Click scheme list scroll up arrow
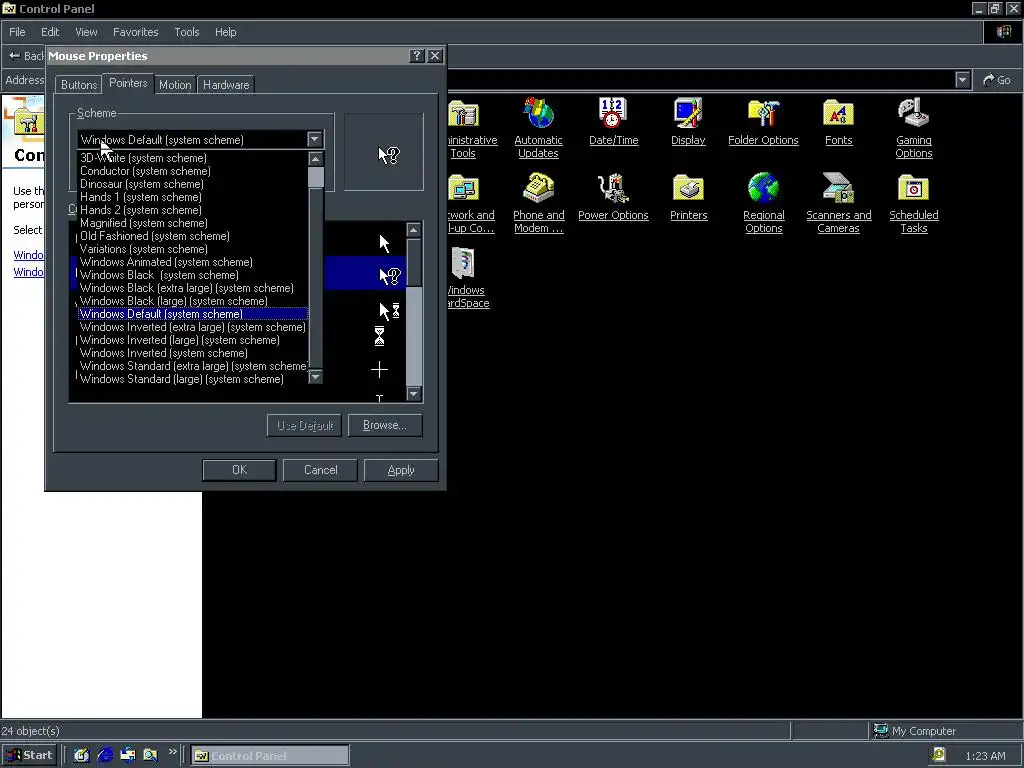The height and width of the screenshot is (768, 1024). (315, 159)
